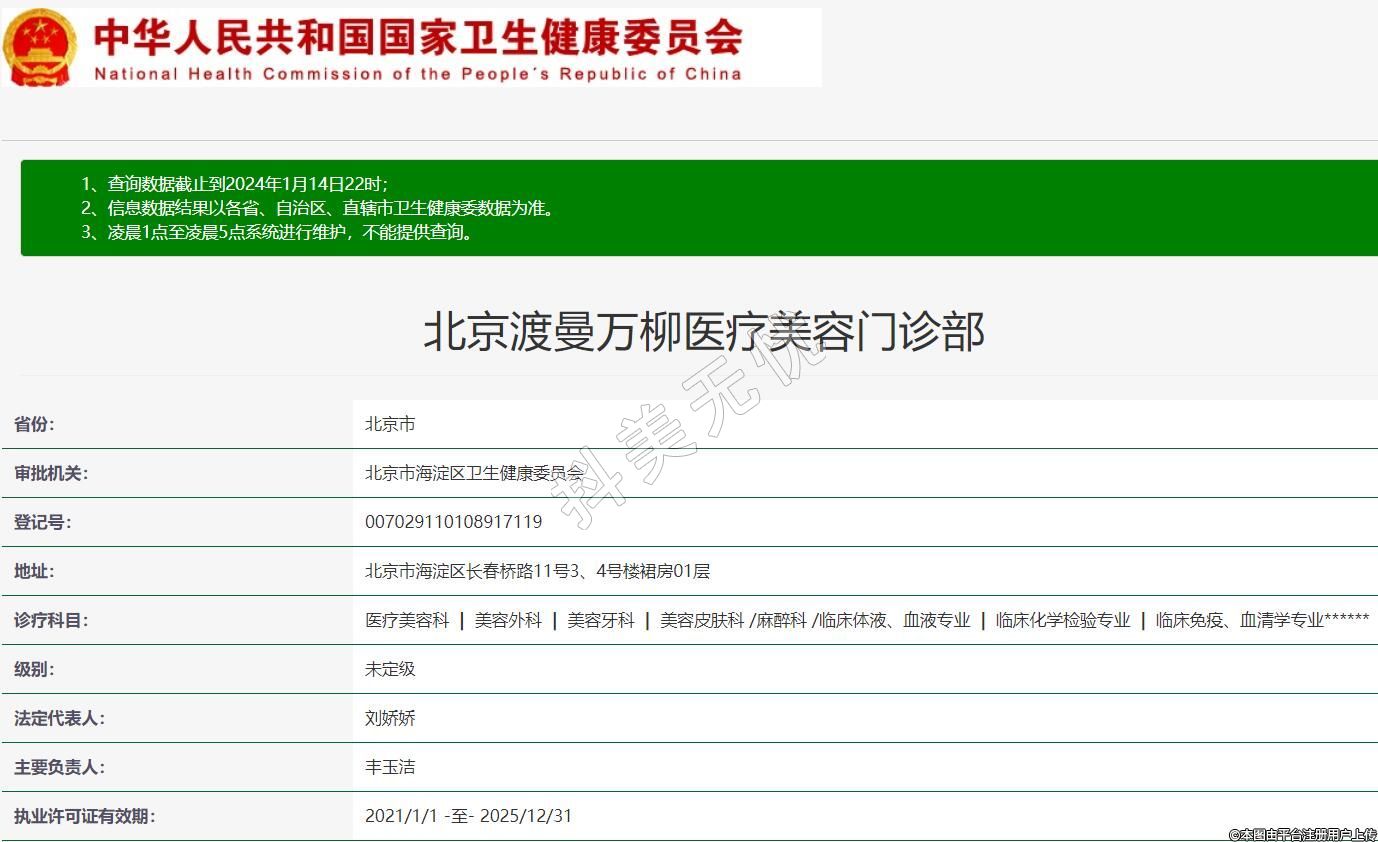Click the license validity dates 2021/1/1 to 2025/12/31

[x=468, y=816]
